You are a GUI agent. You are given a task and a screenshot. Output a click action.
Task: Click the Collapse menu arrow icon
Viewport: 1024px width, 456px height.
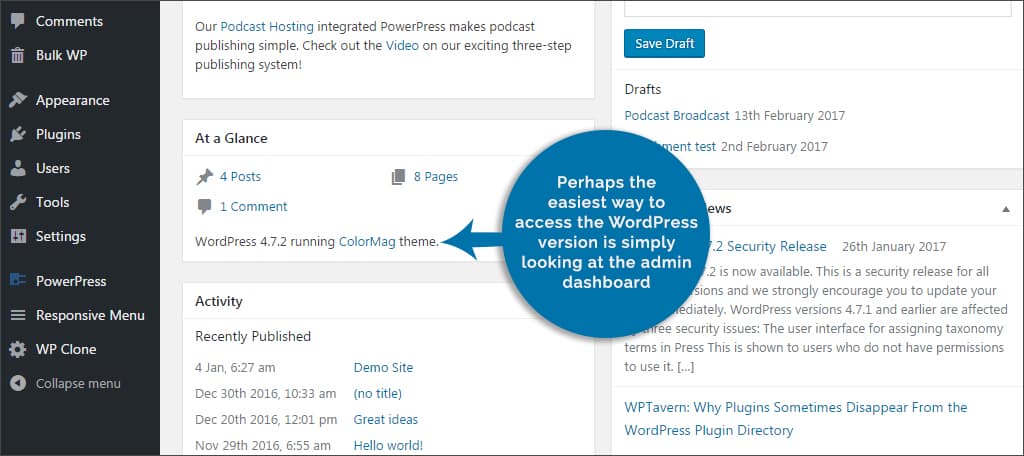tap(18, 383)
